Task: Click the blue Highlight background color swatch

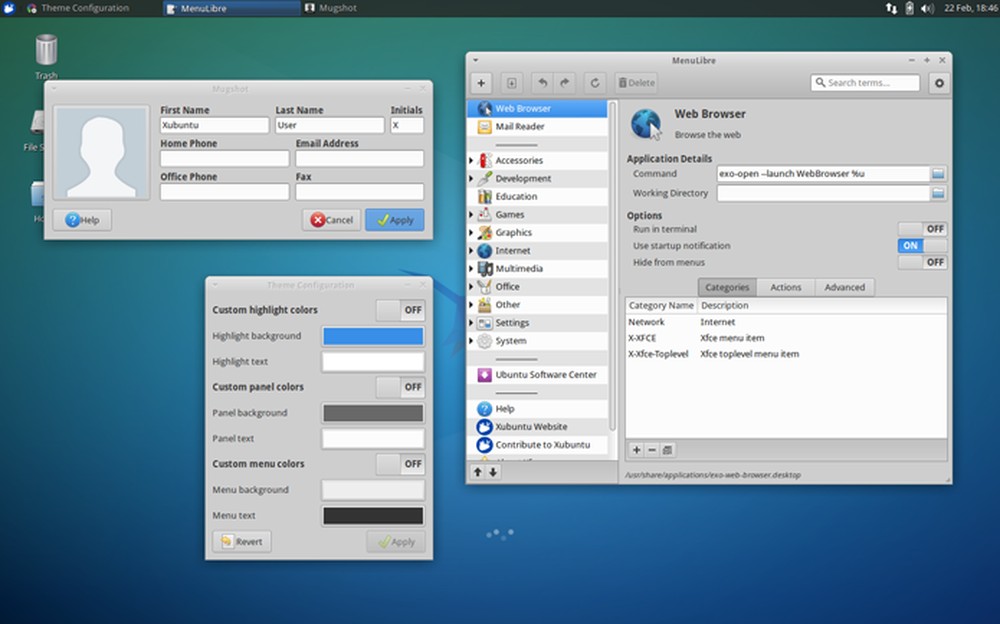Action: point(372,336)
